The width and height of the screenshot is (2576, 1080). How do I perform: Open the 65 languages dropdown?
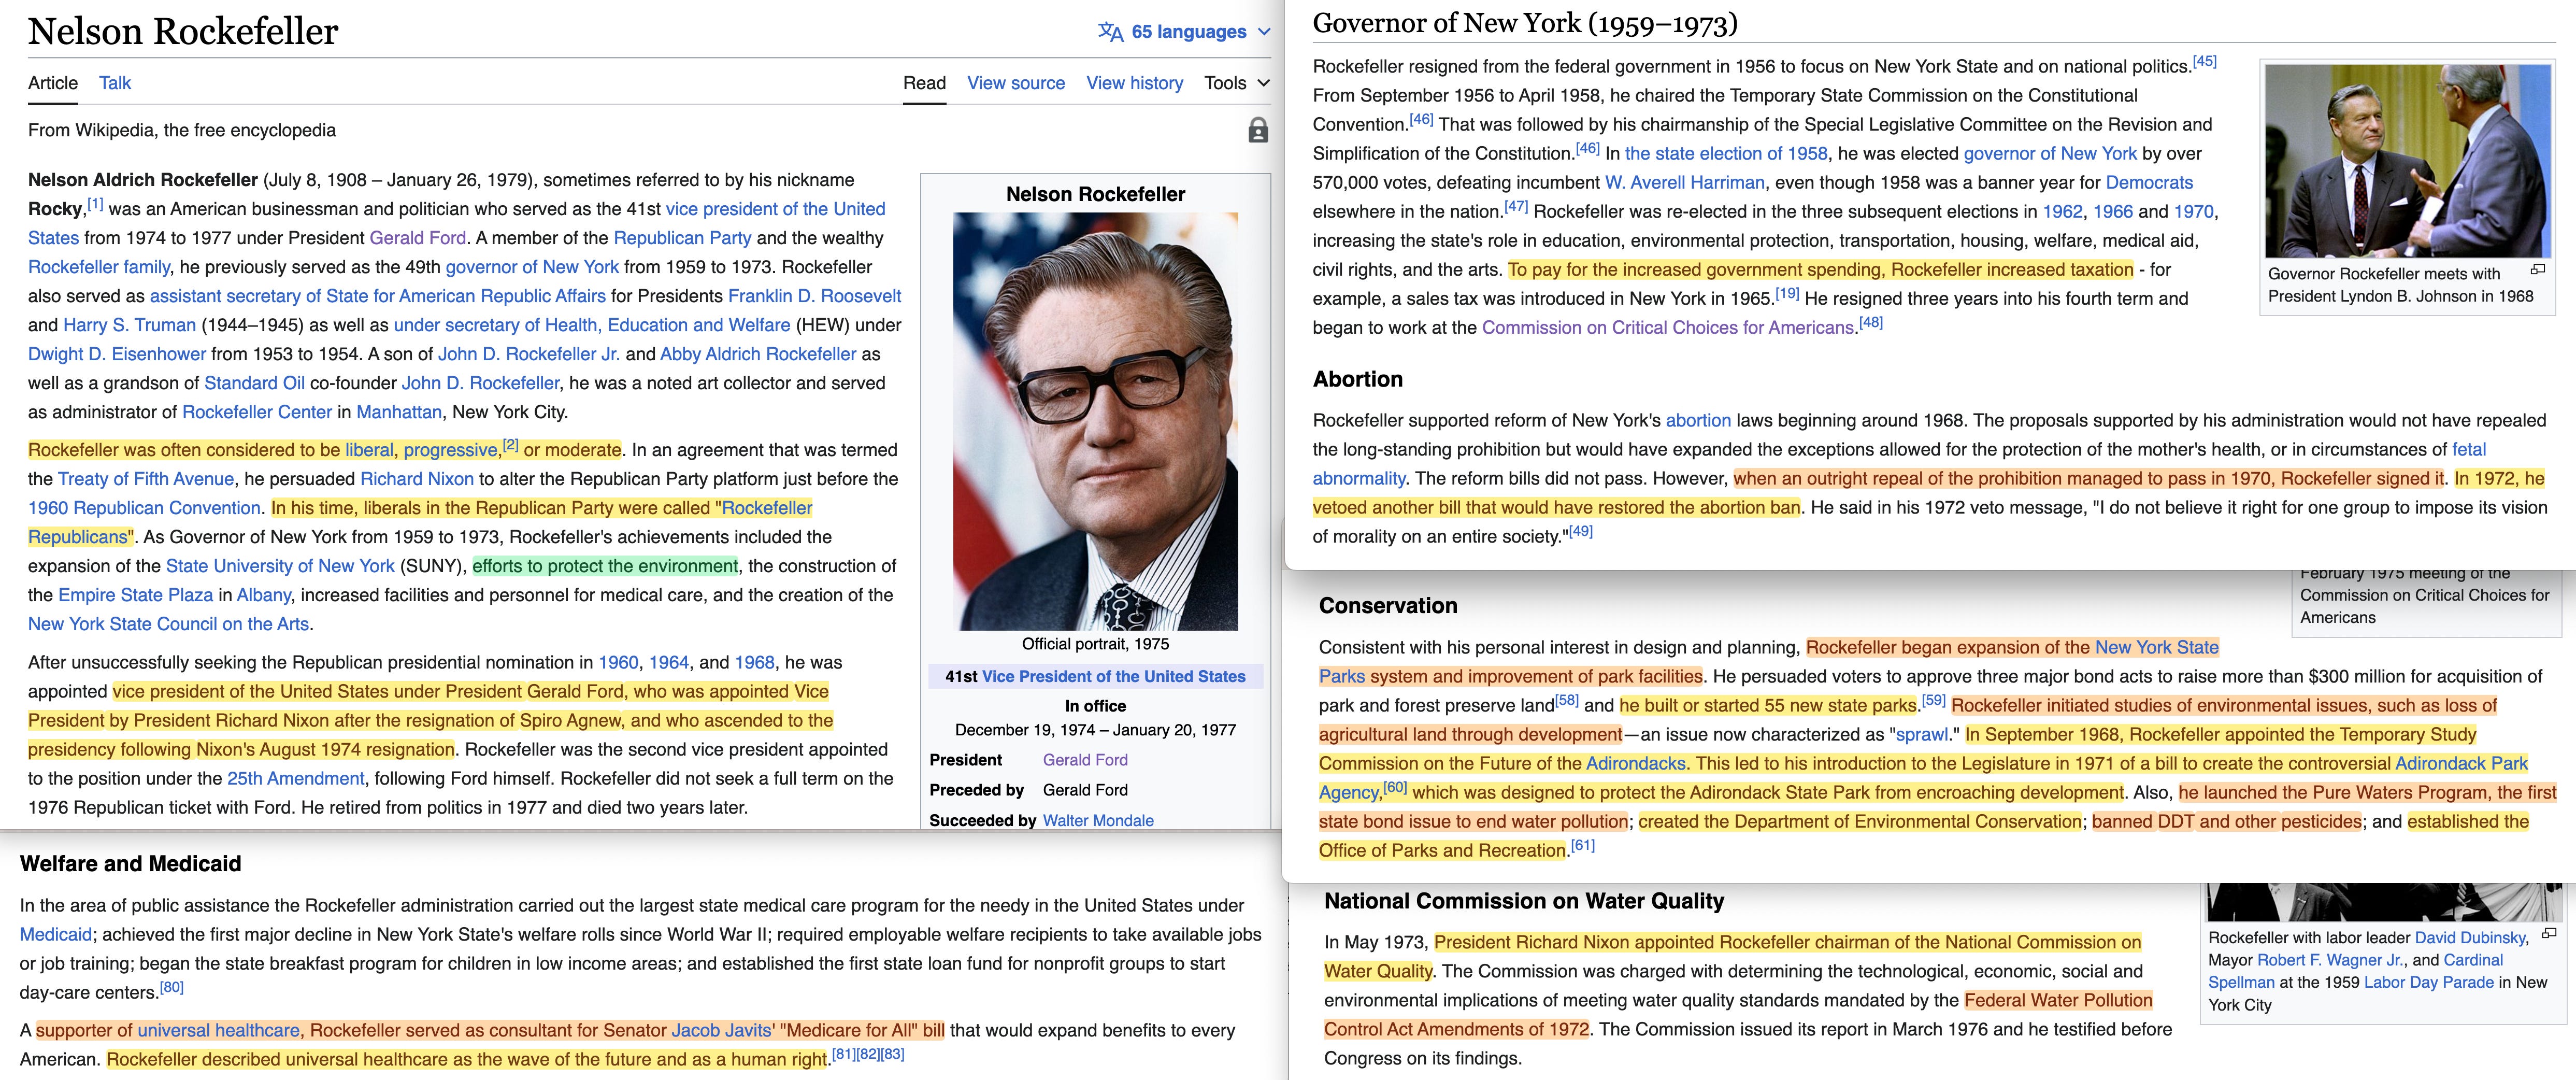click(1184, 31)
